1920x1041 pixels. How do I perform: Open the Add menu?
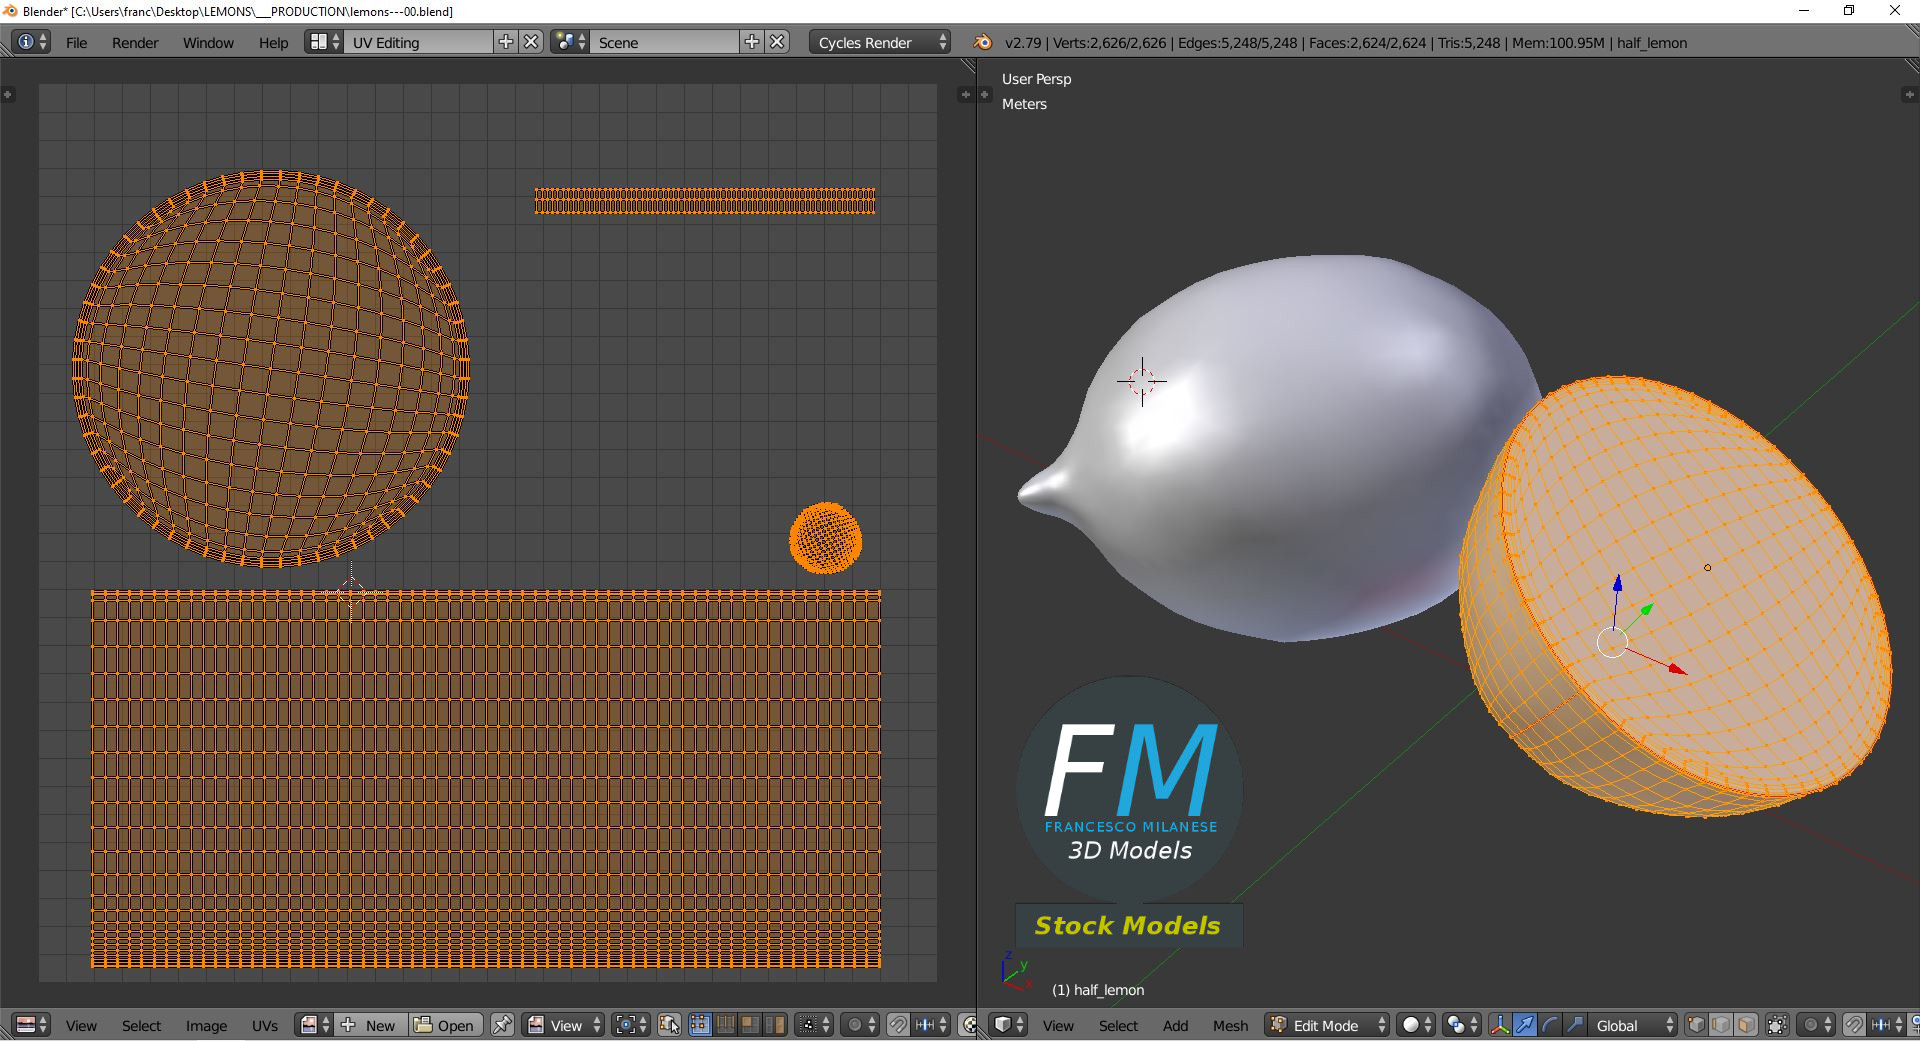click(x=1175, y=1026)
